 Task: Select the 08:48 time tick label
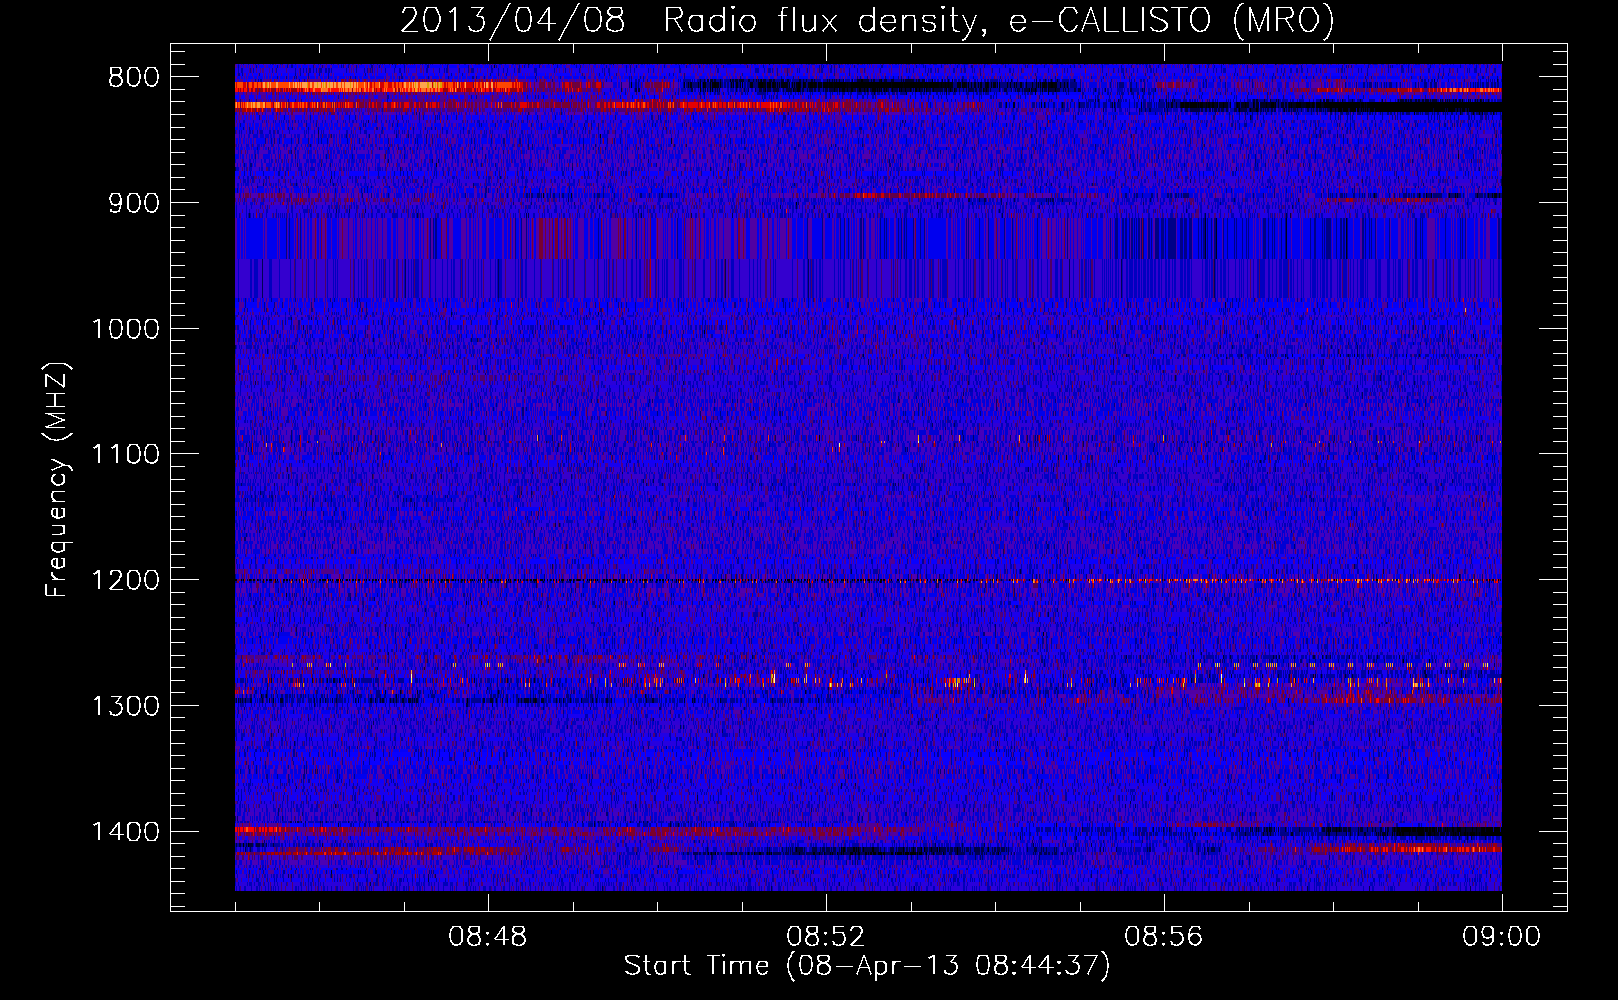488,937
